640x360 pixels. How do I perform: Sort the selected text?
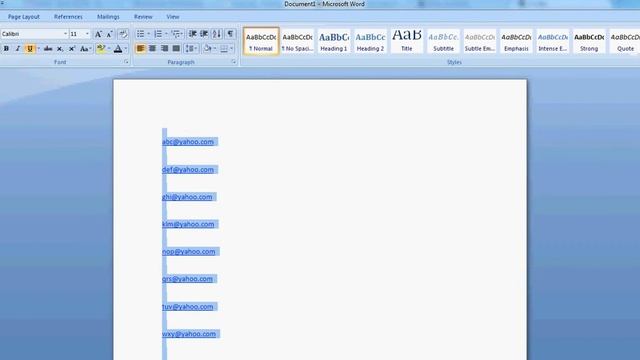[x=217, y=34]
